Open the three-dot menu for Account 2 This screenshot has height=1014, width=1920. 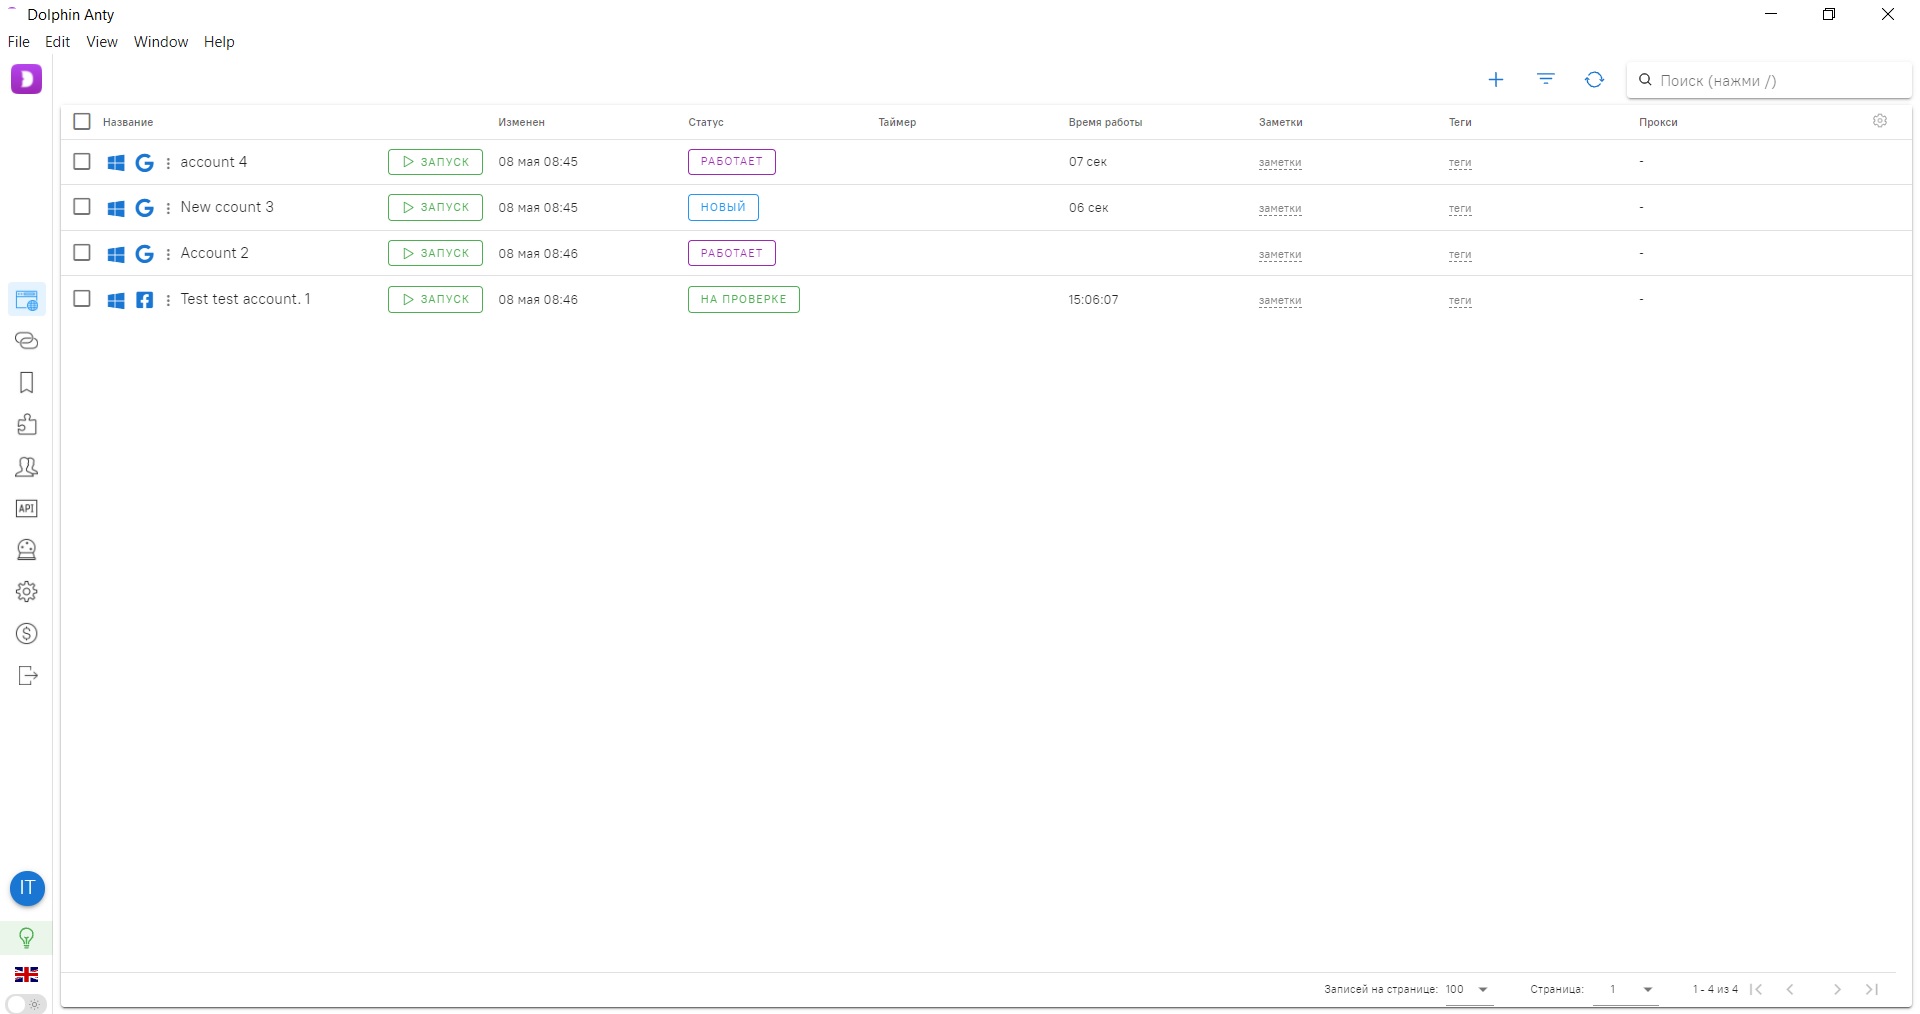tap(168, 254)
